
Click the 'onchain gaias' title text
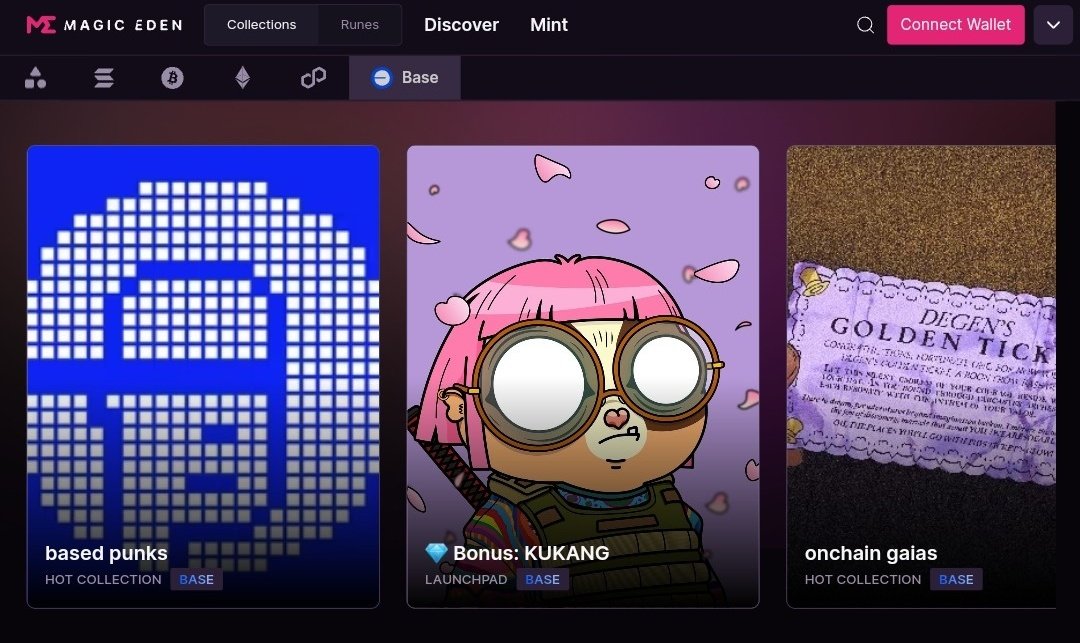click(x=871, y=553)
